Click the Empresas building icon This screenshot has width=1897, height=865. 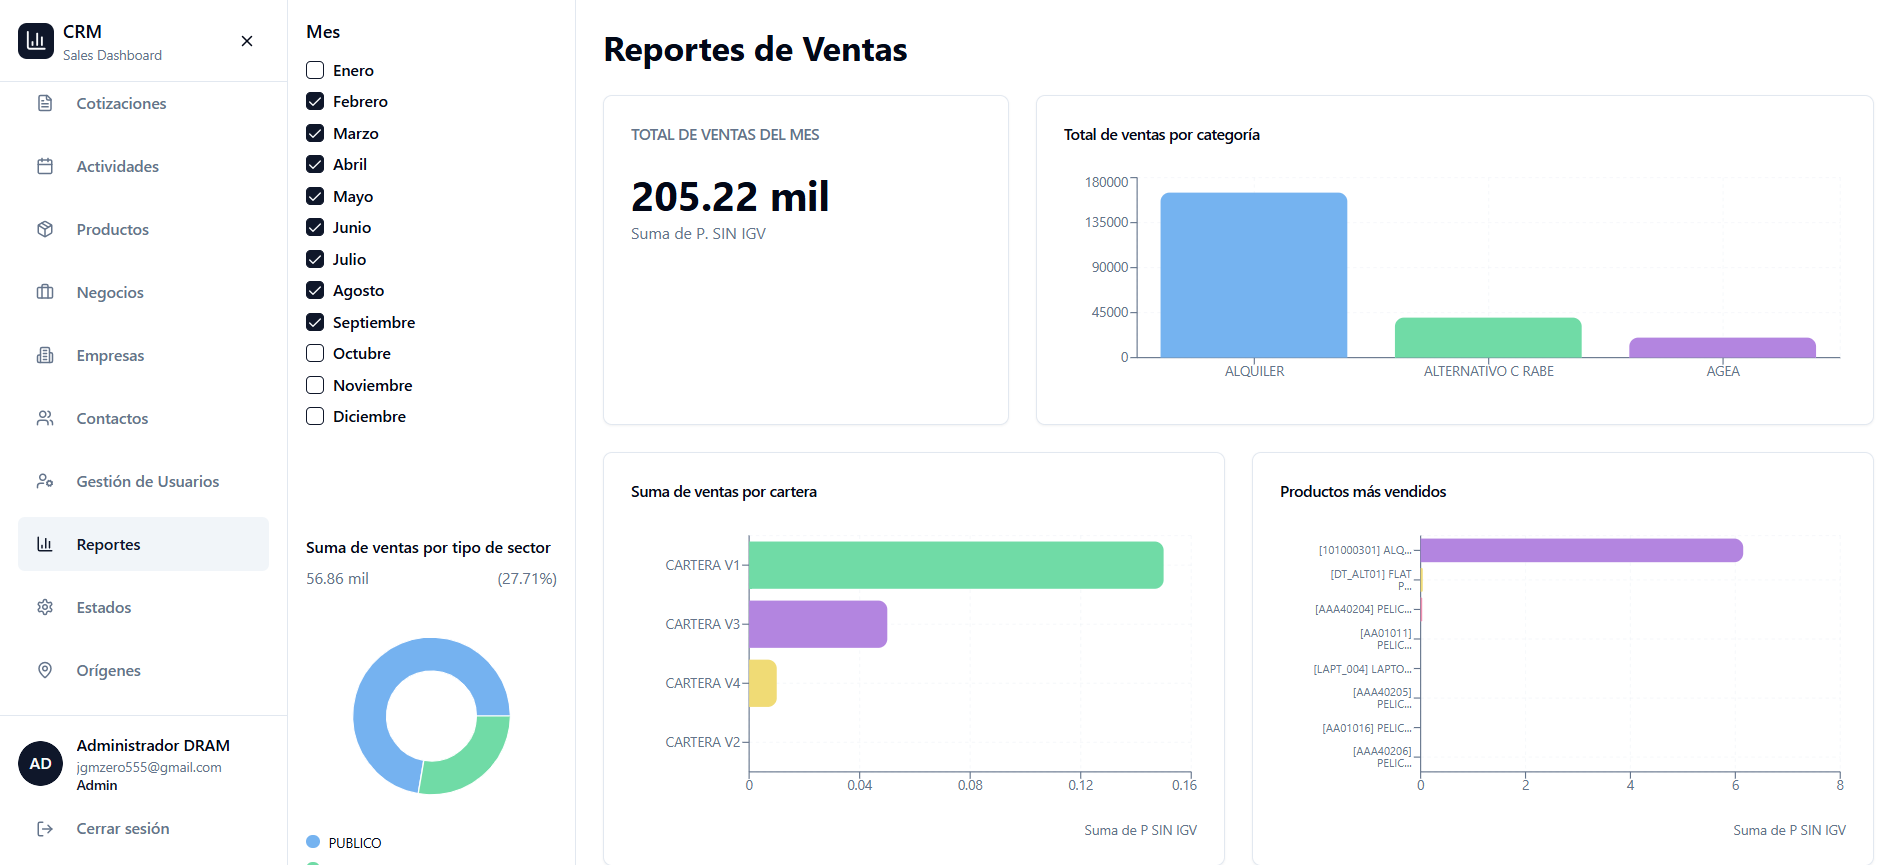click(45, 355)
